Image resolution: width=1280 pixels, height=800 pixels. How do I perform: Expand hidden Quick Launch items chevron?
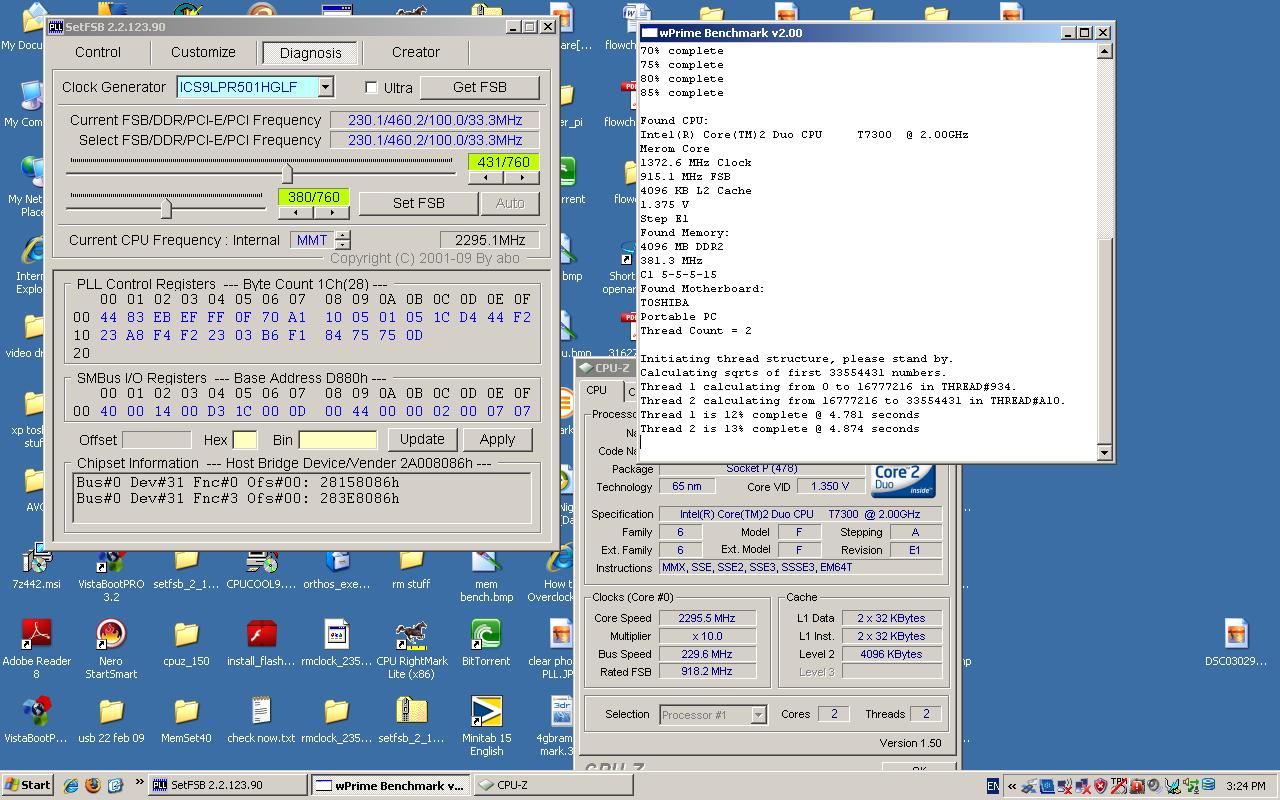[x=139, y=783]
